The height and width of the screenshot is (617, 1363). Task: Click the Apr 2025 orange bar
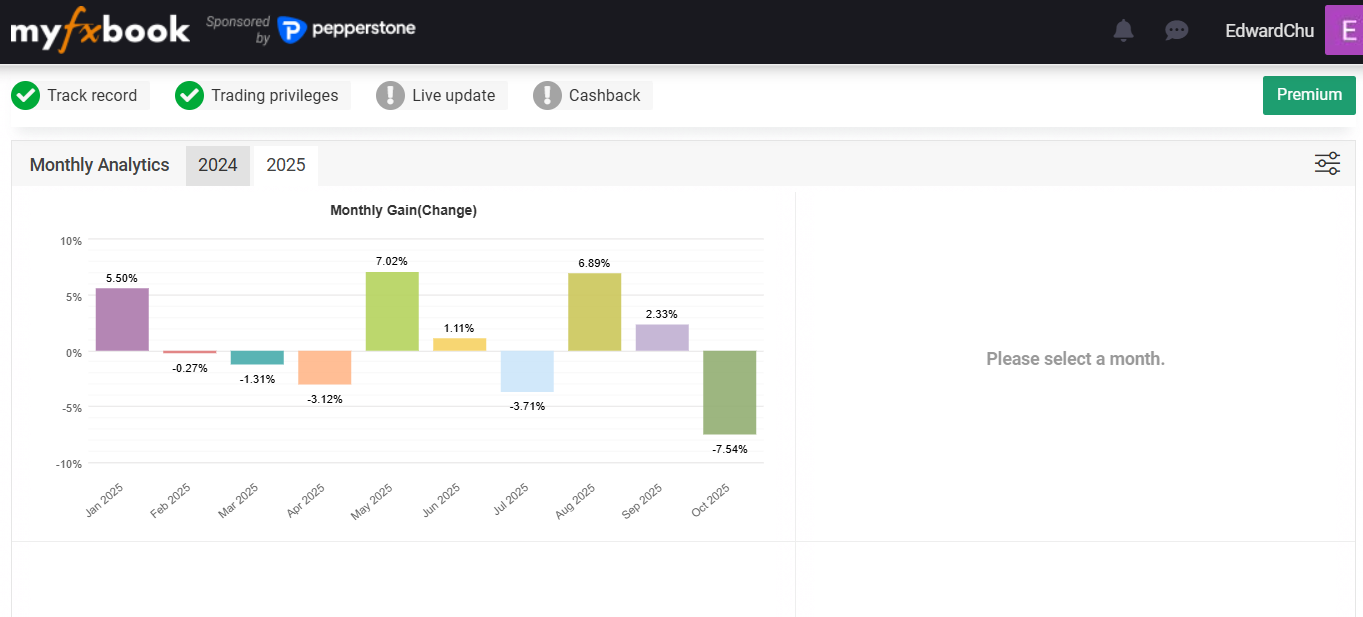[325, 368]
